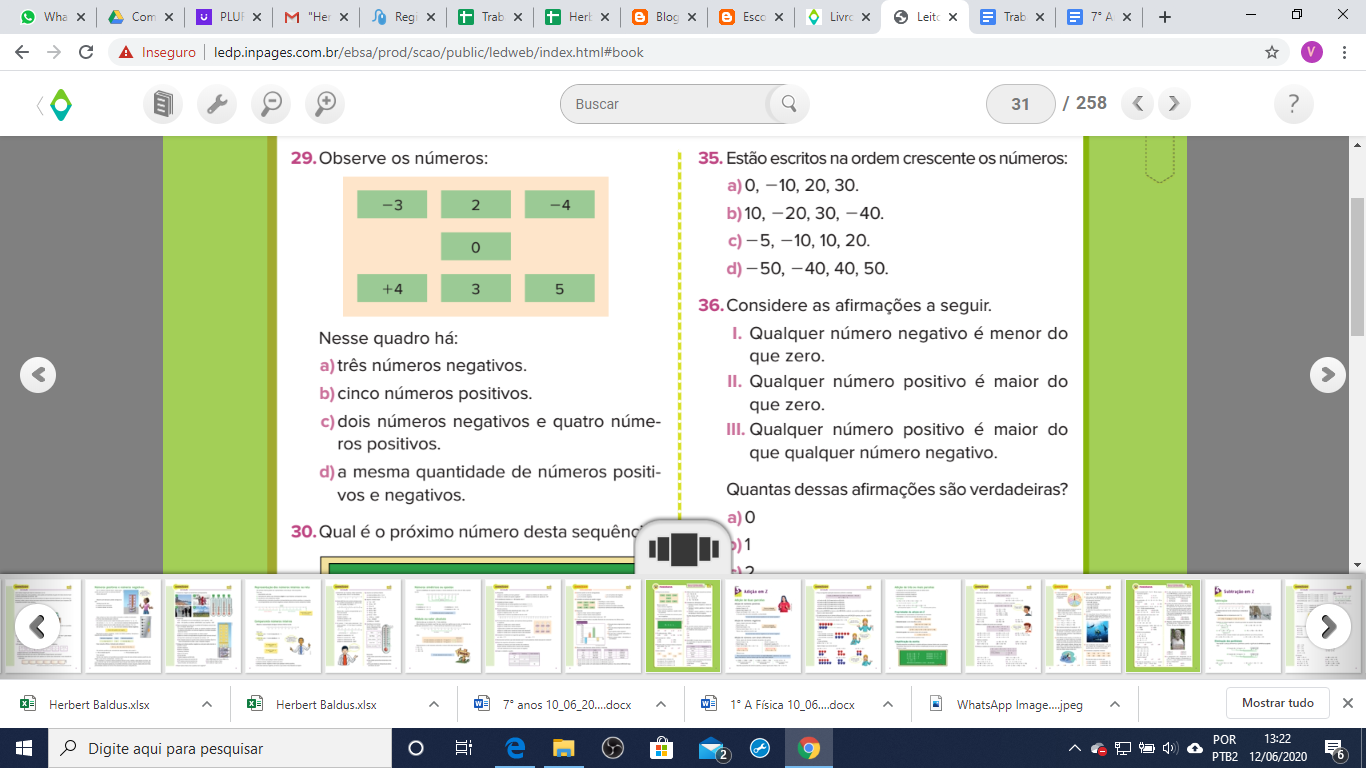Open Task View on the taskbar
Image resolution: width=1366 pixels, height=768 pixels.
pyautogui.click(x=464, y=748)
